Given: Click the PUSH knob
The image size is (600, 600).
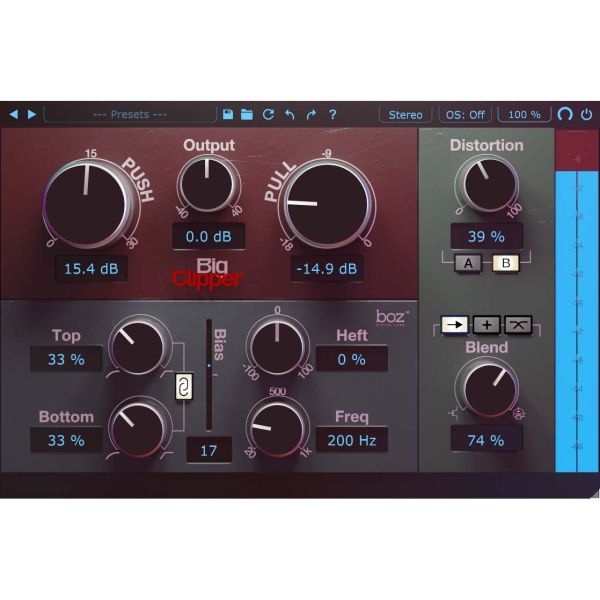Looking at the screenshot, I should tap(89, 203).
